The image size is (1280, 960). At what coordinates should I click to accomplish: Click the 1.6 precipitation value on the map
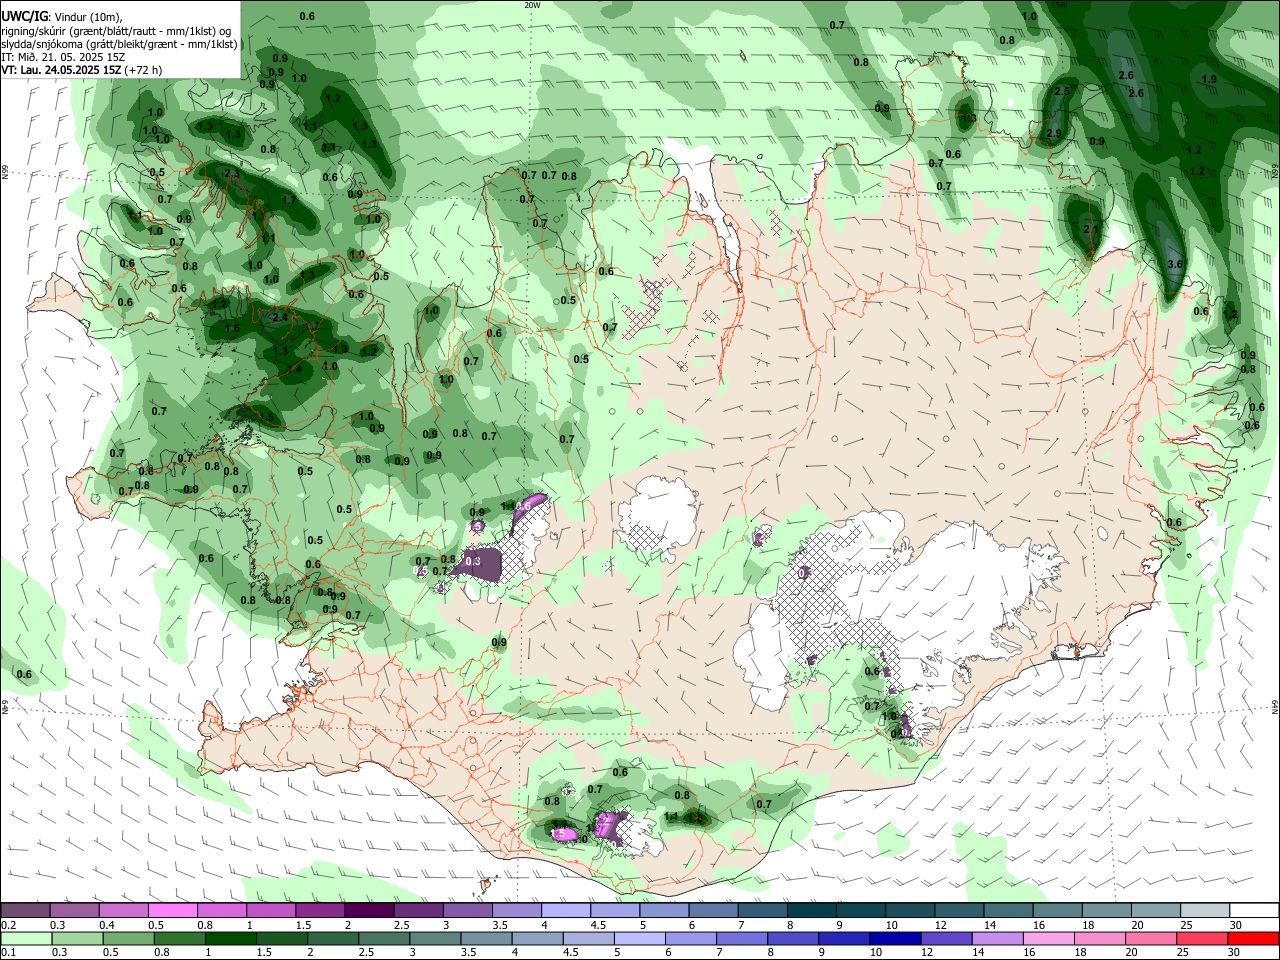pyautogui.click(x=232, y=328)
